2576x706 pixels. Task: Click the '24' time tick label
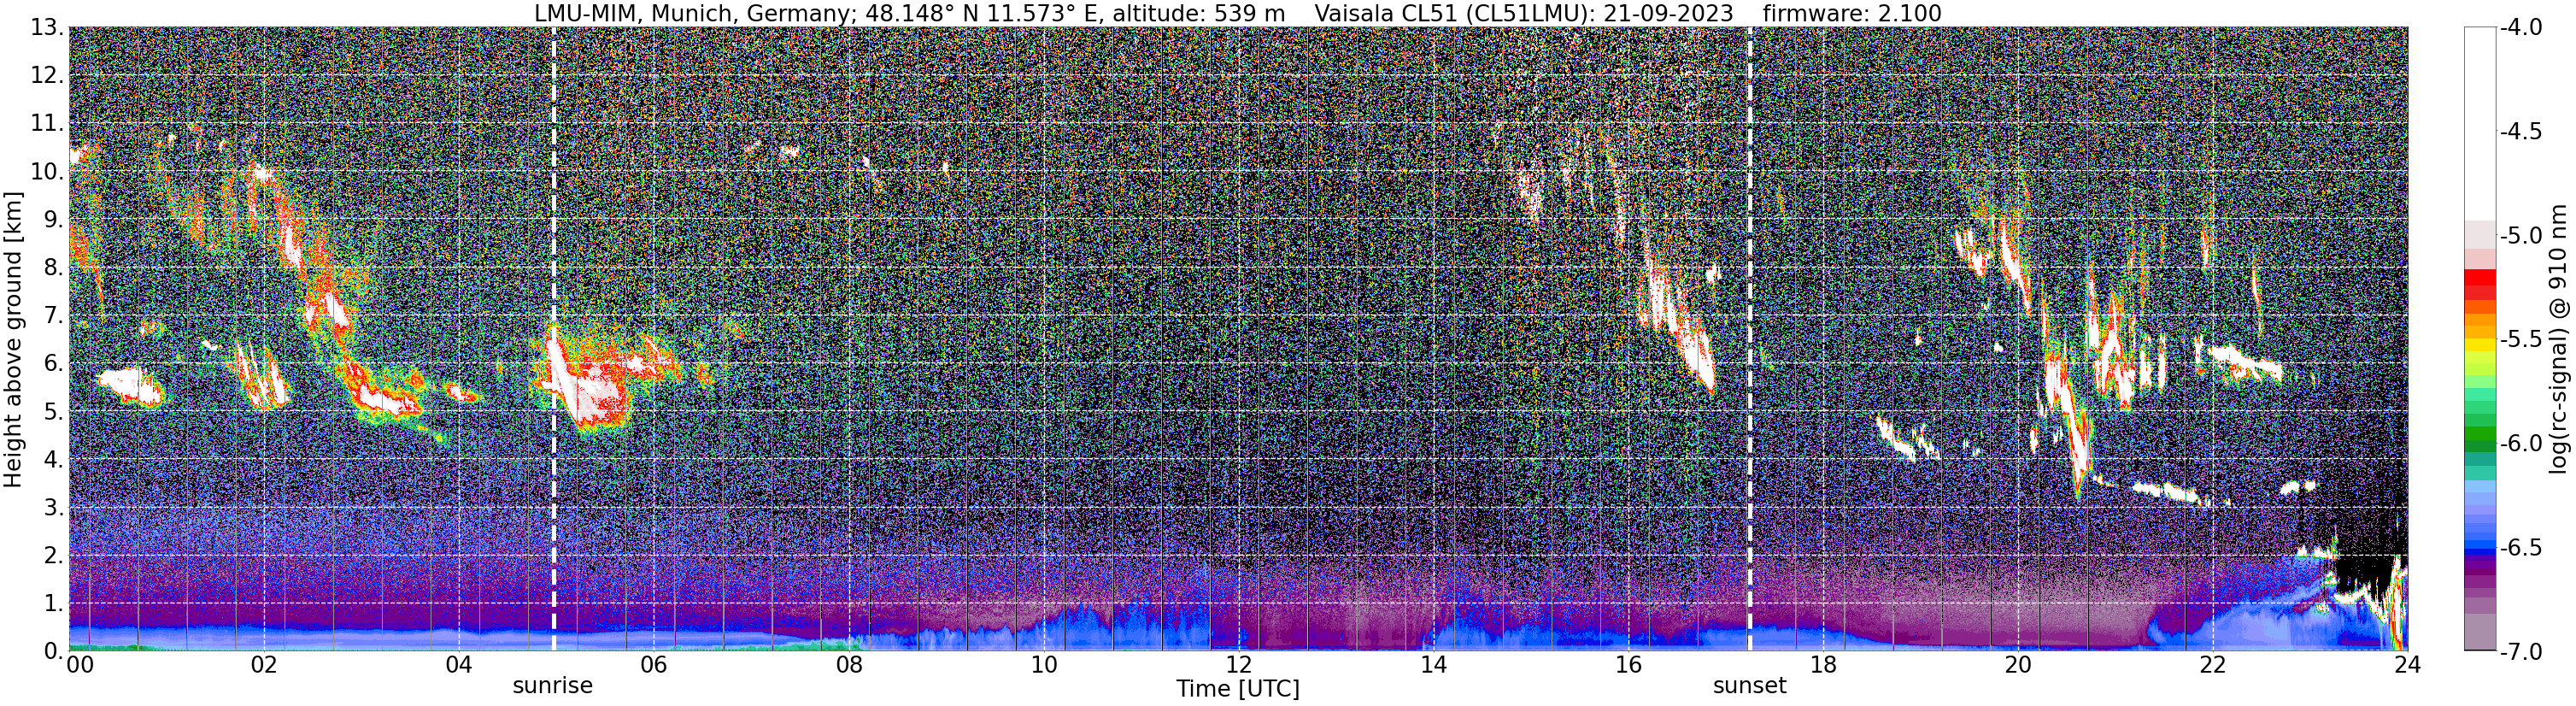pyautogui.click(x=2407, y=665)
